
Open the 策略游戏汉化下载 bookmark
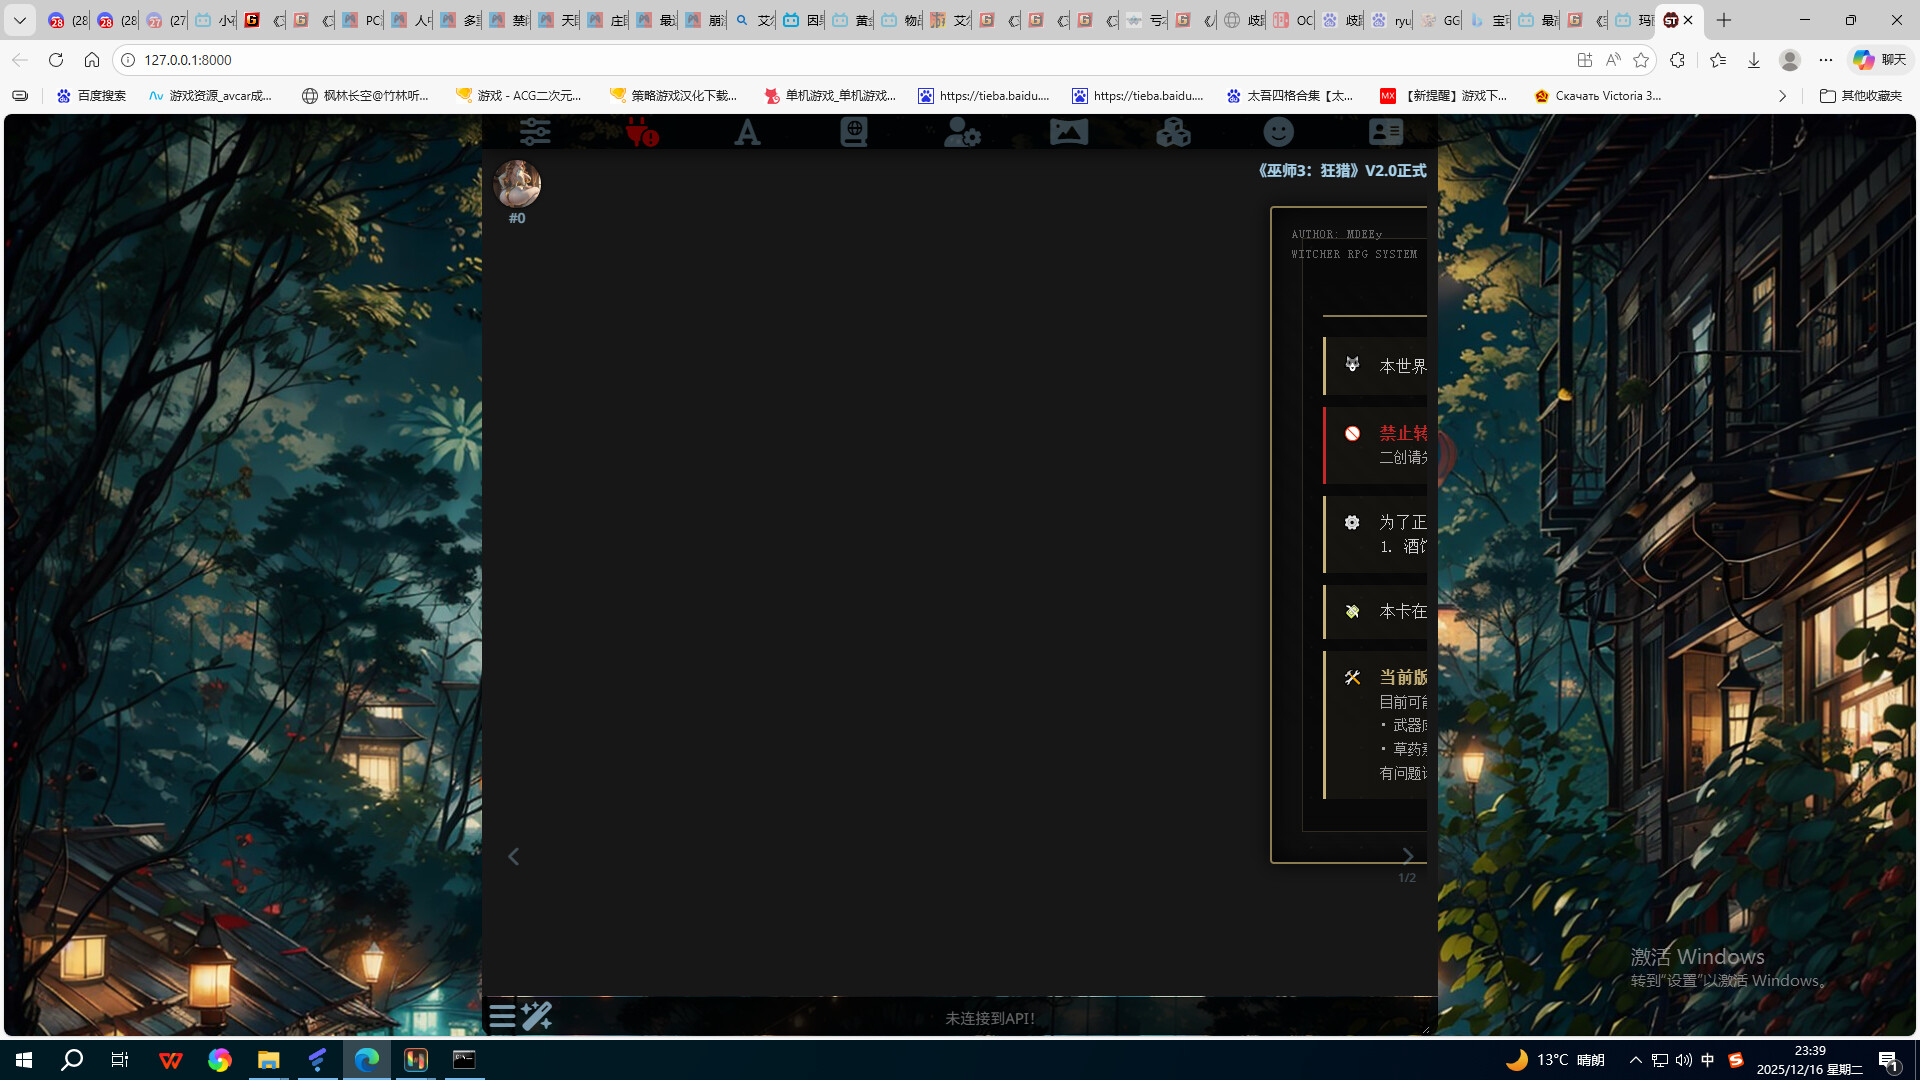[673, 96]
